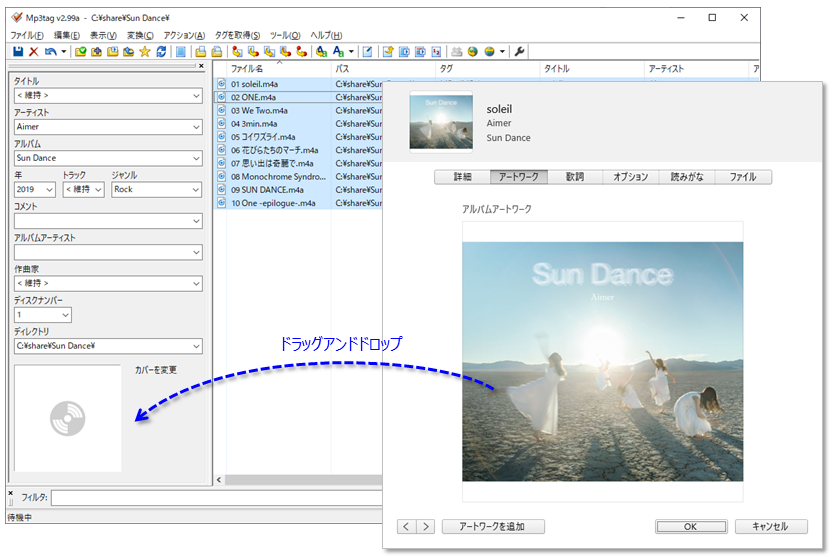The height and width of the screenshot is (557, 833).
Task: Open the 編集(E) menu
Action: pyautogui.click(x=66, y=35)
